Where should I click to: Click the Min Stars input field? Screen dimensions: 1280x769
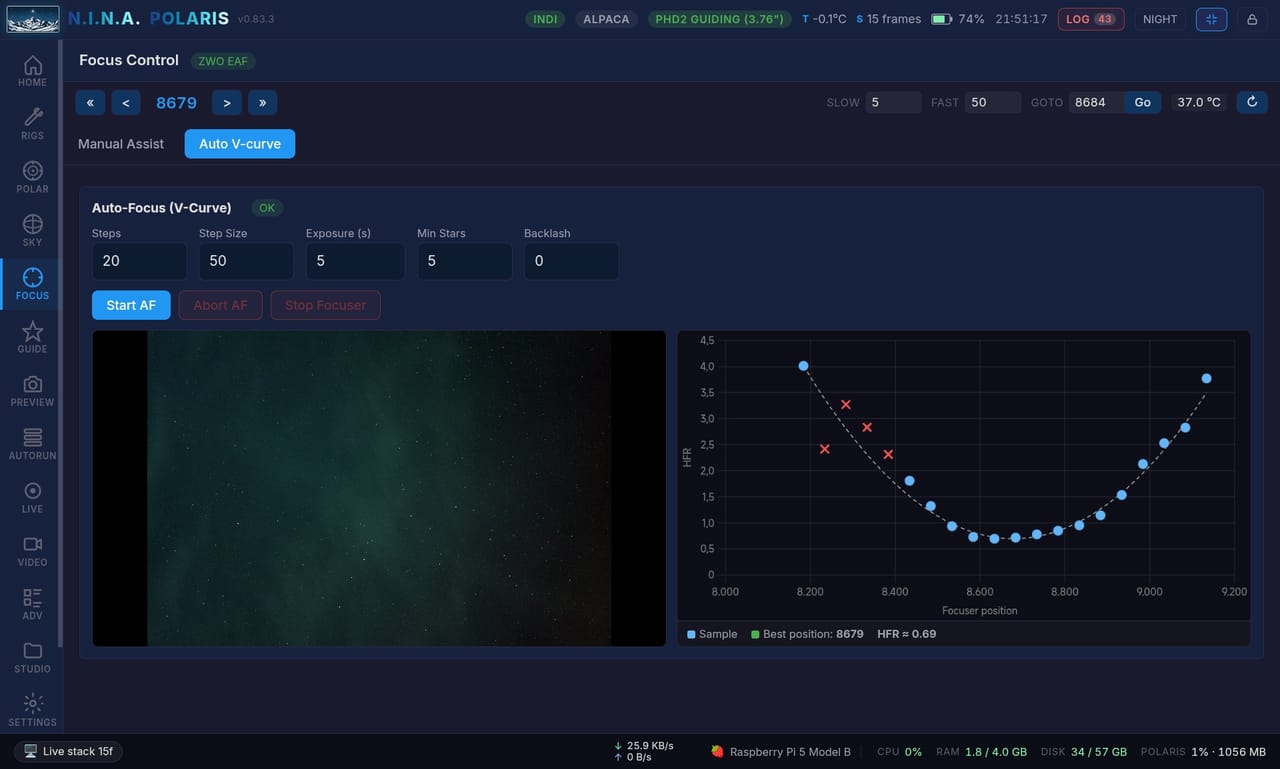pos(465,261)
